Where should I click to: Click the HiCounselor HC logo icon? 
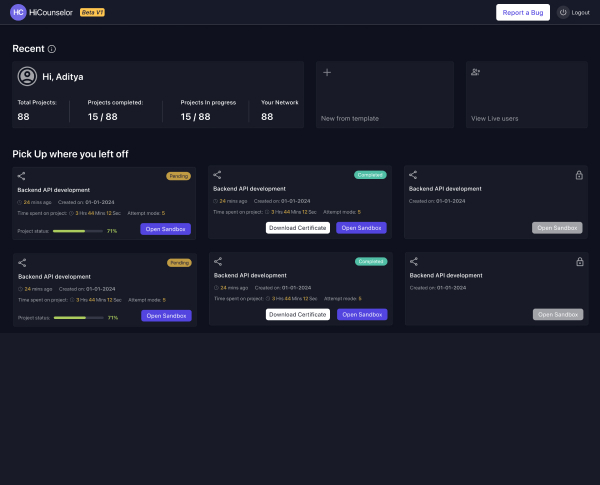18,12
